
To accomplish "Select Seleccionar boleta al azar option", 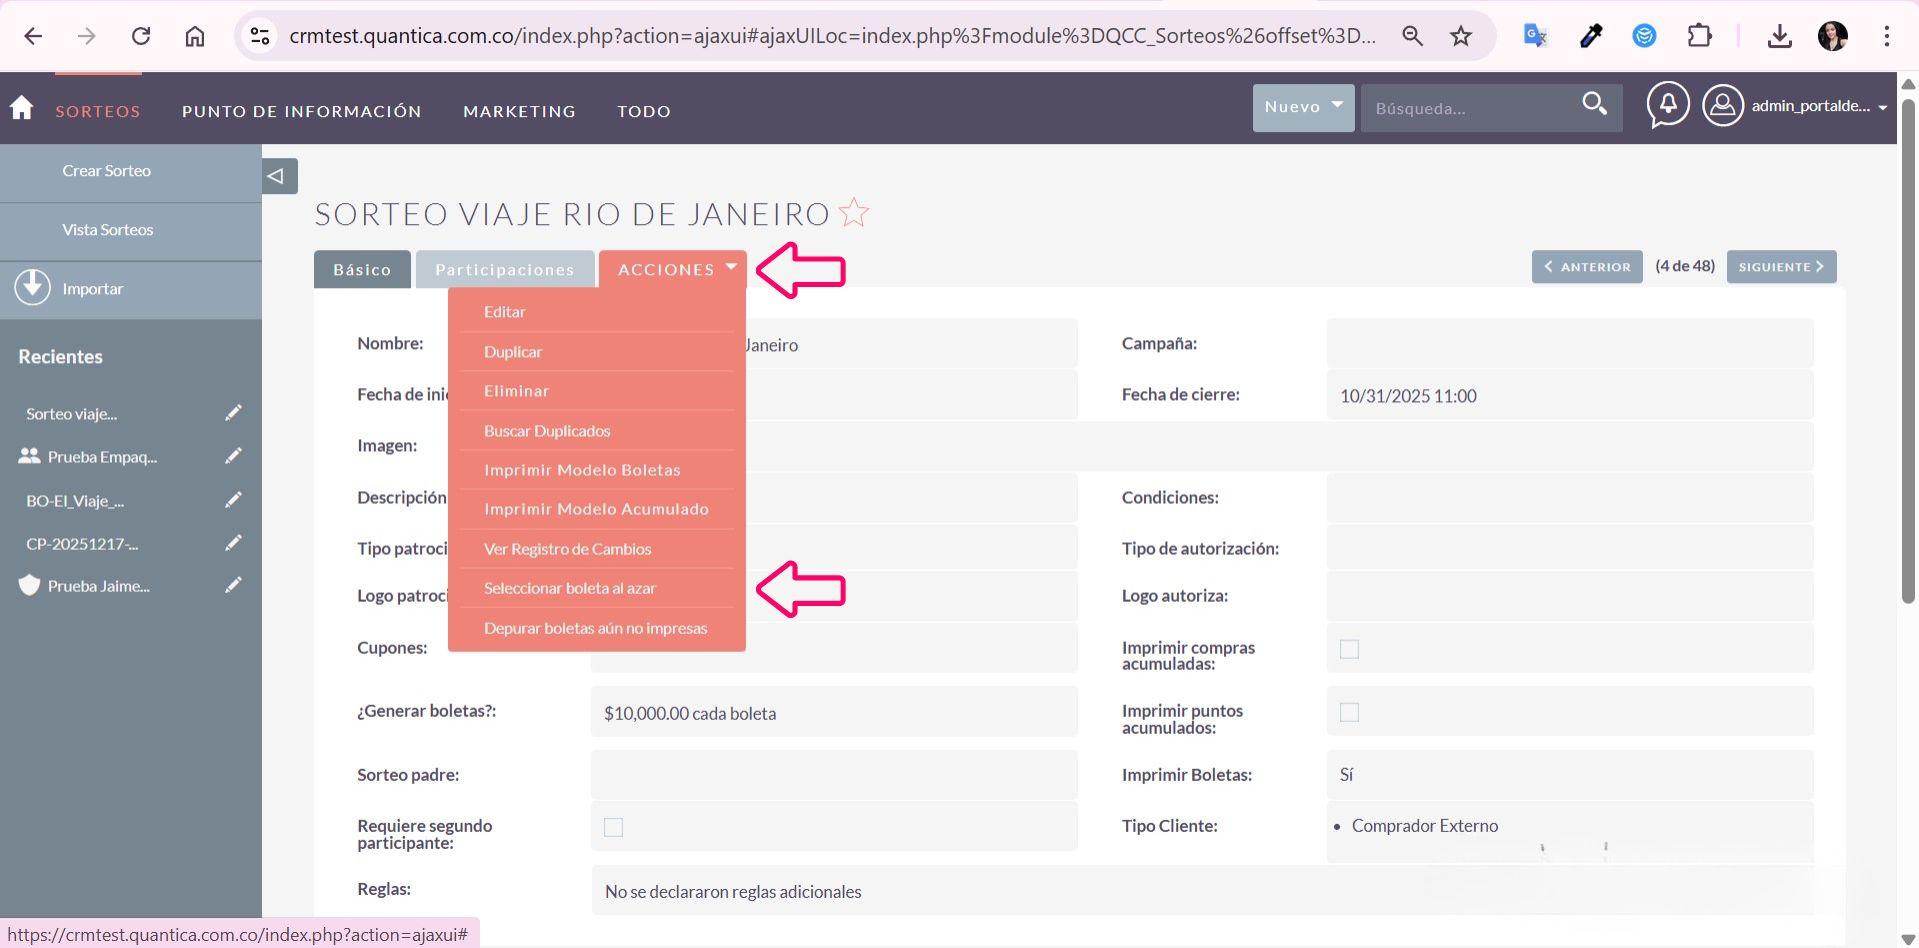I will coord(569,588).
